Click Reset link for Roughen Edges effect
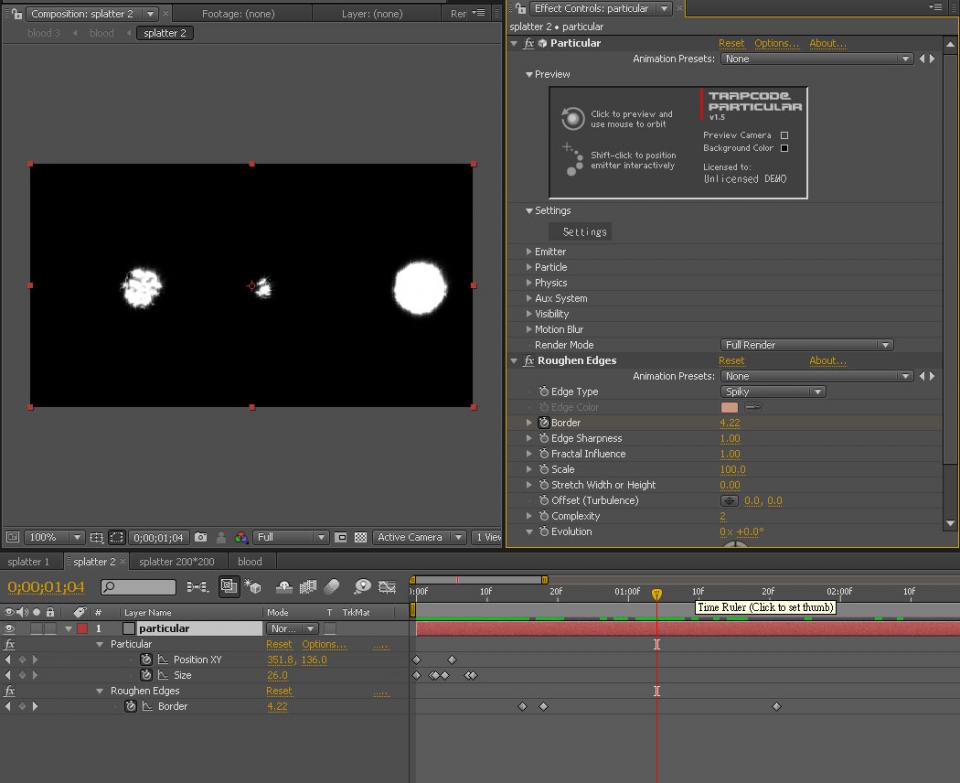 pos(731,361)
